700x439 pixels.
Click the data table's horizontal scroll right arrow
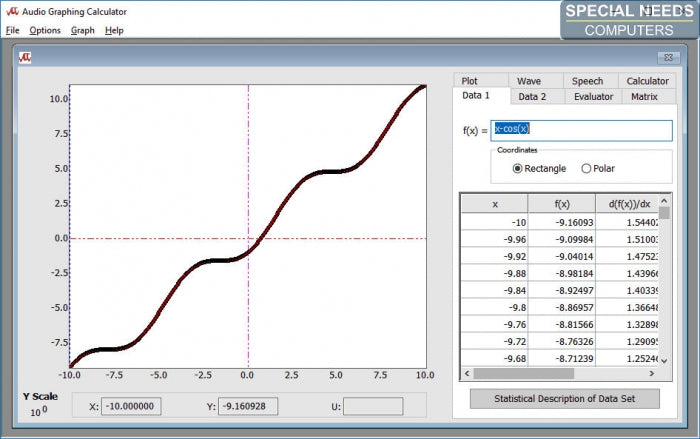coord(653,374)
